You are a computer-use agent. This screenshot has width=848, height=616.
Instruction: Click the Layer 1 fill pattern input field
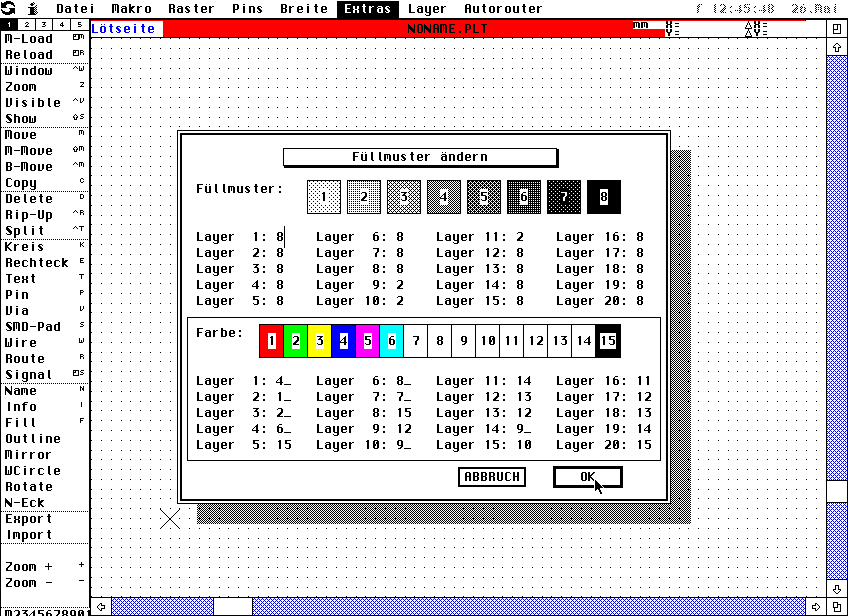281,237
